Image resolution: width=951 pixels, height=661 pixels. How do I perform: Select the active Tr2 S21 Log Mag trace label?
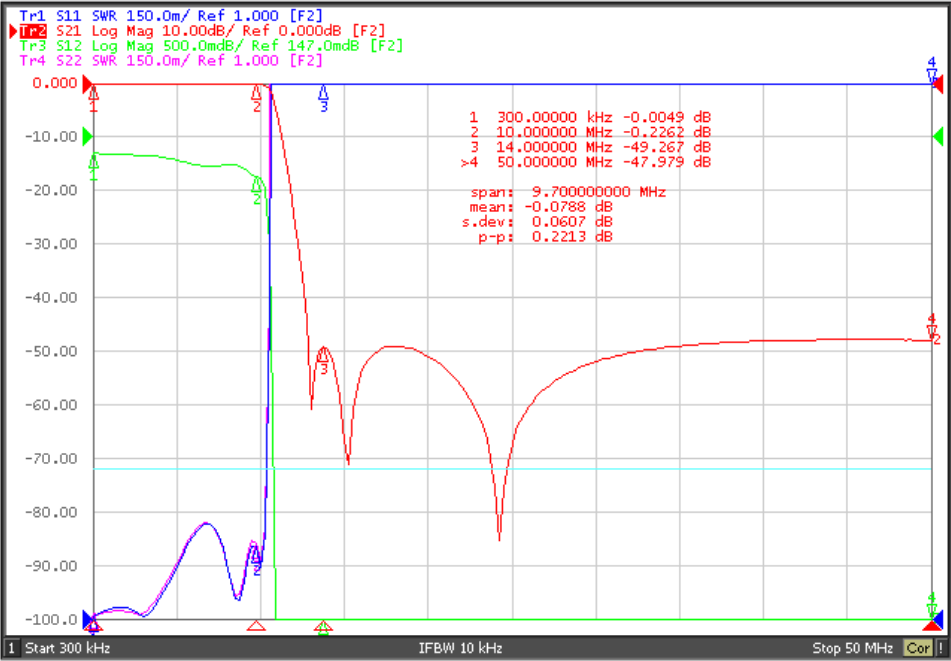pos(203,30)
